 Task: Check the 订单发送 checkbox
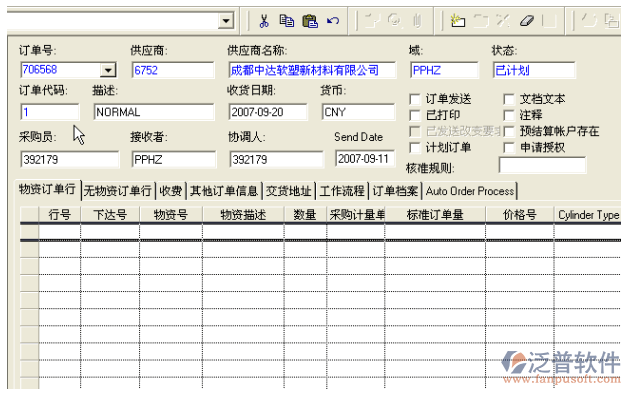click(x=414, y=99)
